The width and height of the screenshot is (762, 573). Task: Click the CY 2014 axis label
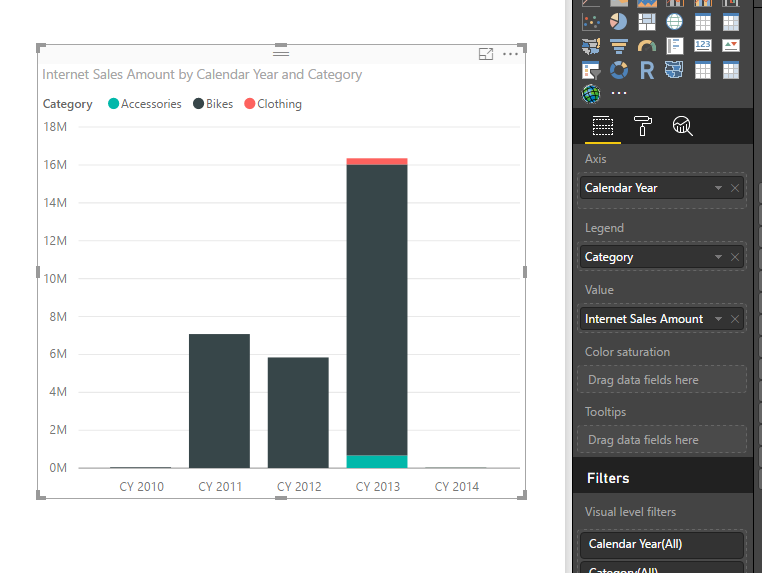[457, 486]
